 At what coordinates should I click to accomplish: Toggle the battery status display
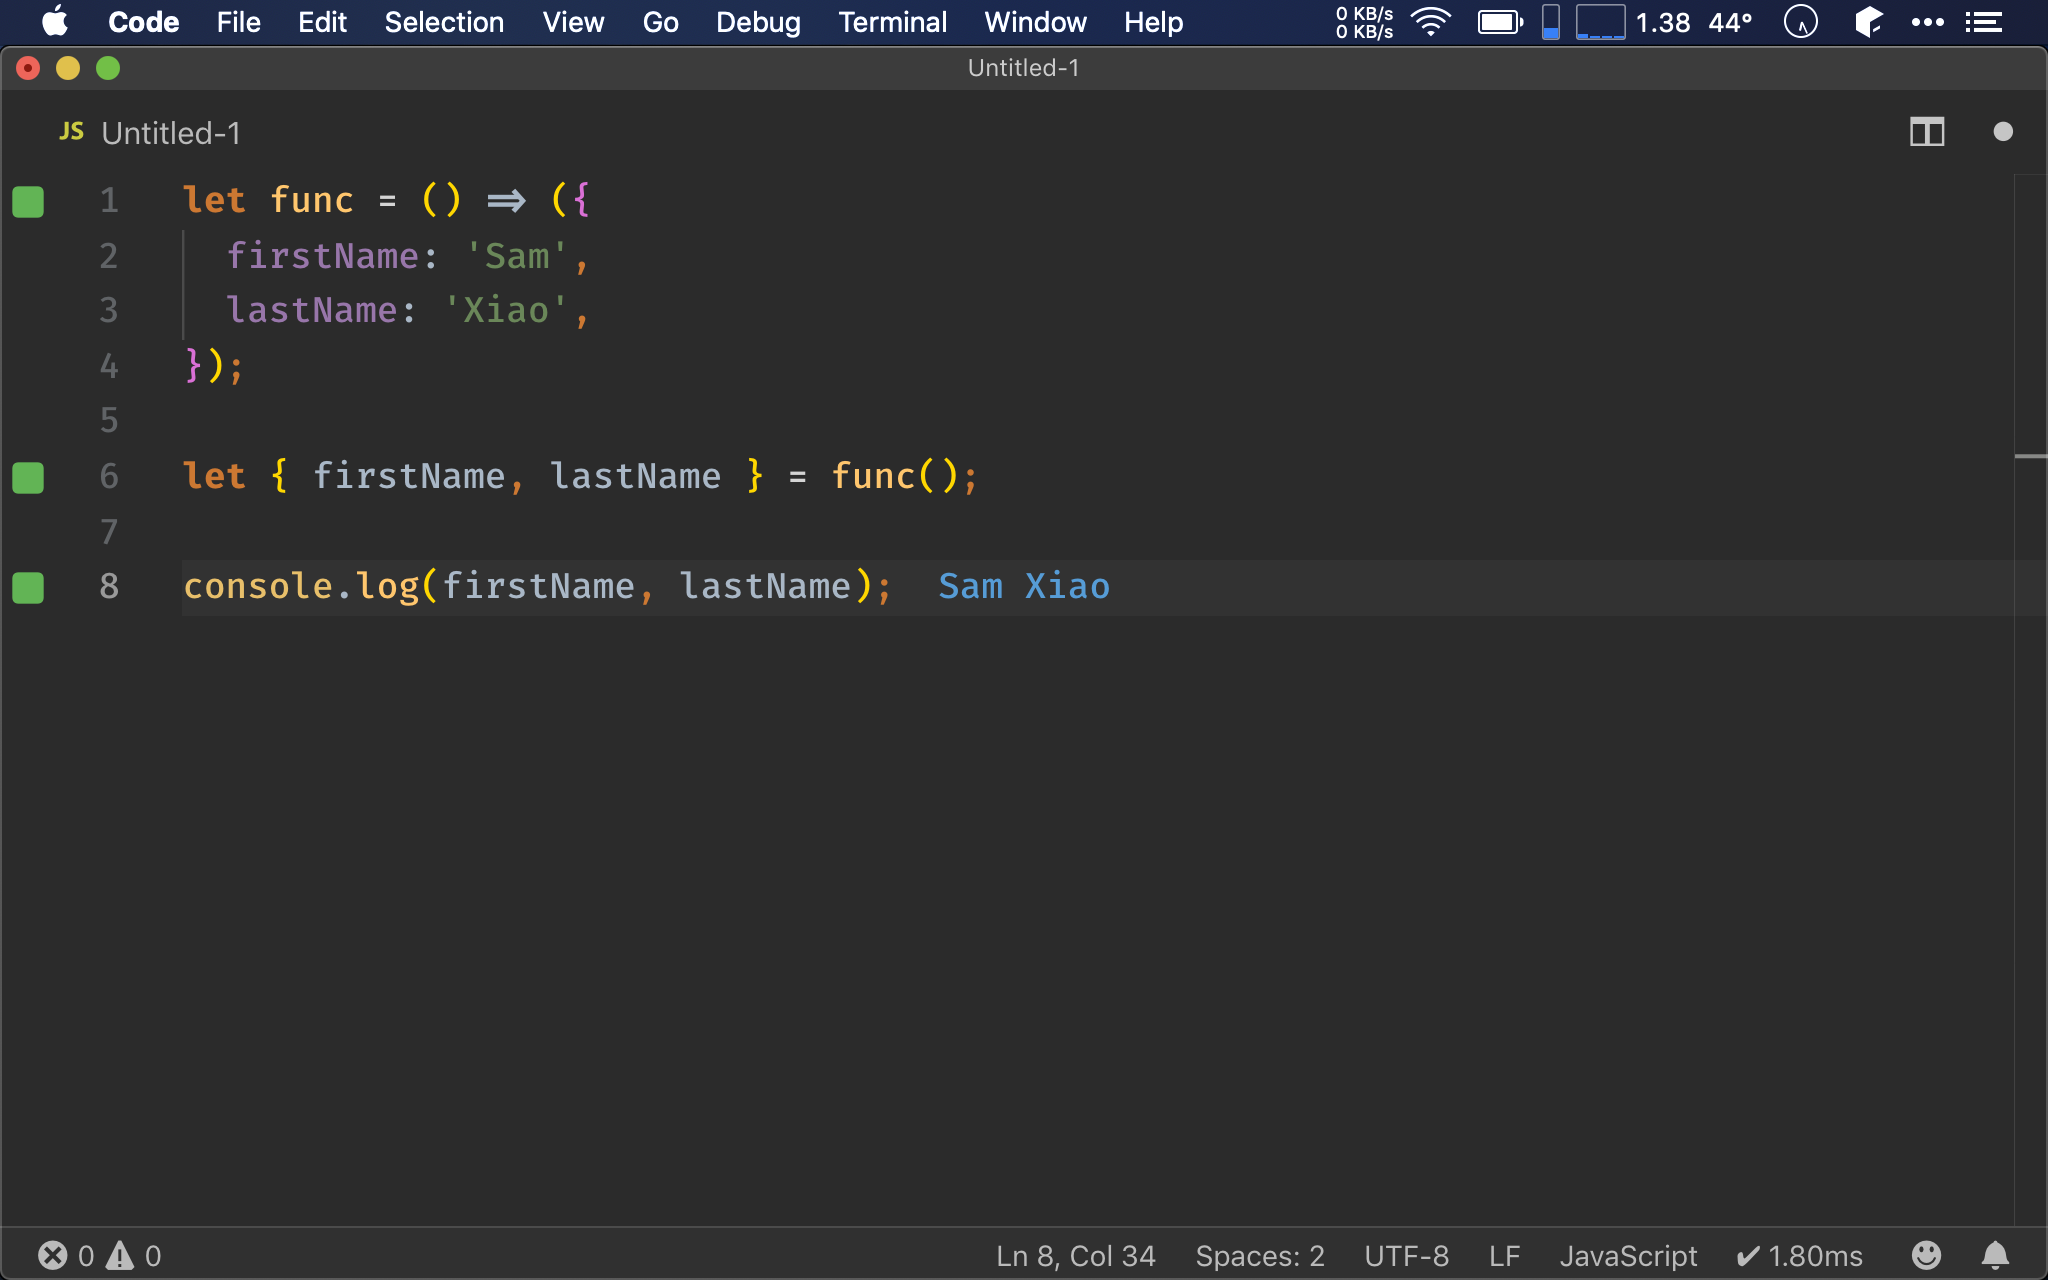pos(1500,21)
